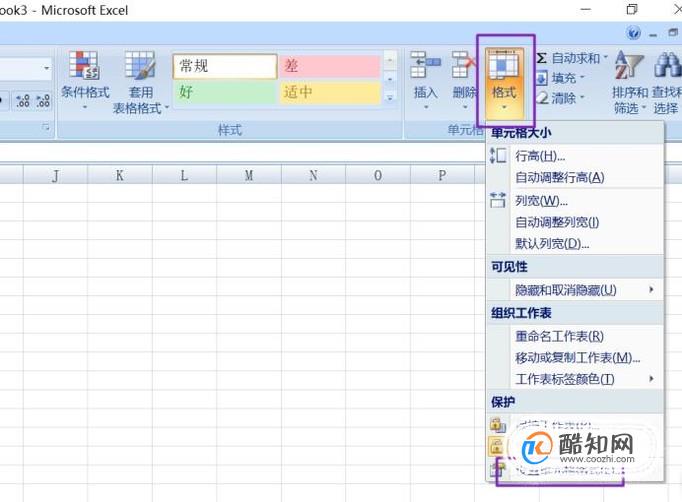The height and width of the screenshot is (502, 682).
Task: Expand the Fill dropdown arrow
Action: [582, 78]
